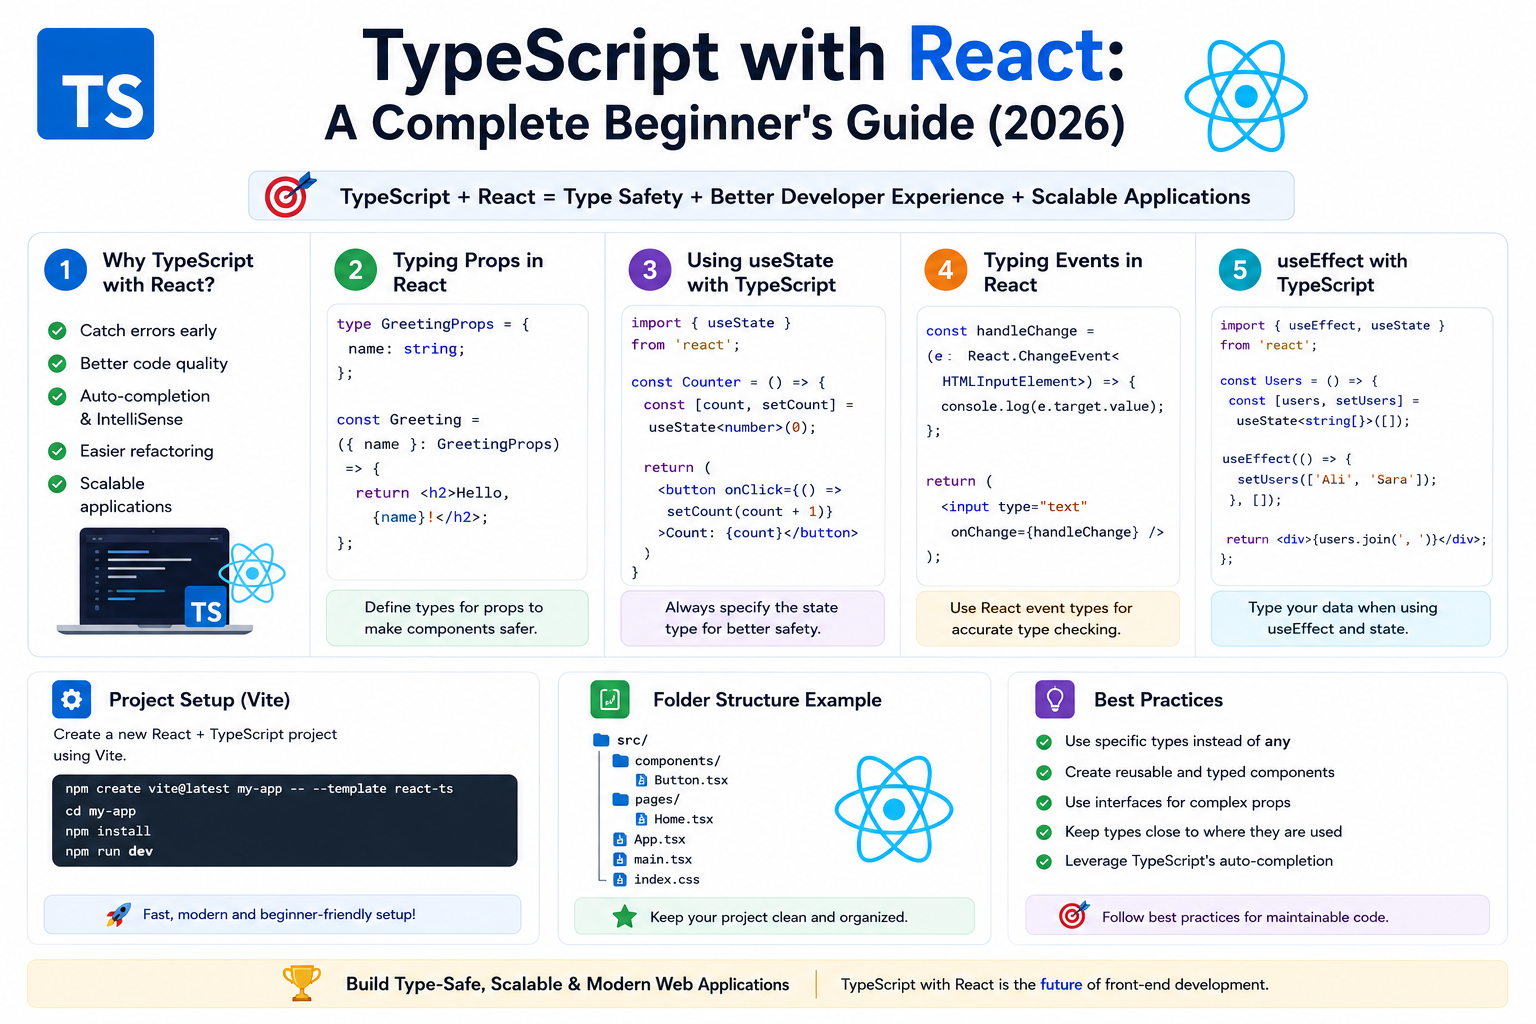
Task: Select the green number 2 circle
Action: point(355,270)
